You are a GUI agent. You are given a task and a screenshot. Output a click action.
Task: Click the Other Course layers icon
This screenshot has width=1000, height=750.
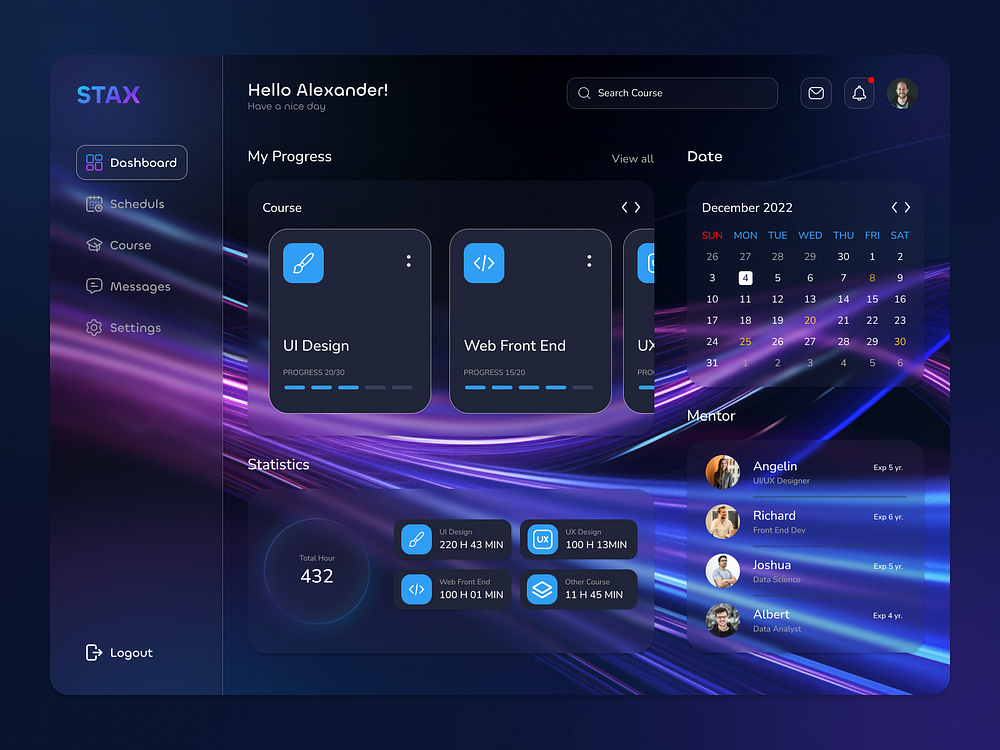point(542,589)
